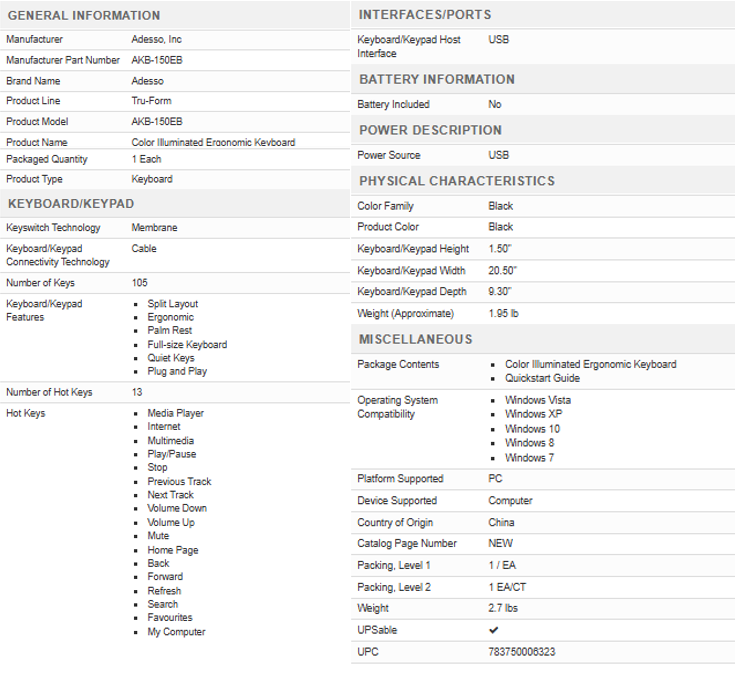The image size is (736, 675).
Task: Click the approximate weight value '1.95 lb'
Action: (x=503, y=313)
